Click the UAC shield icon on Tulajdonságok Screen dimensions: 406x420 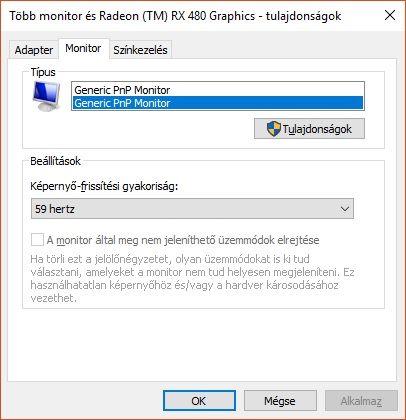coord(274,129)
